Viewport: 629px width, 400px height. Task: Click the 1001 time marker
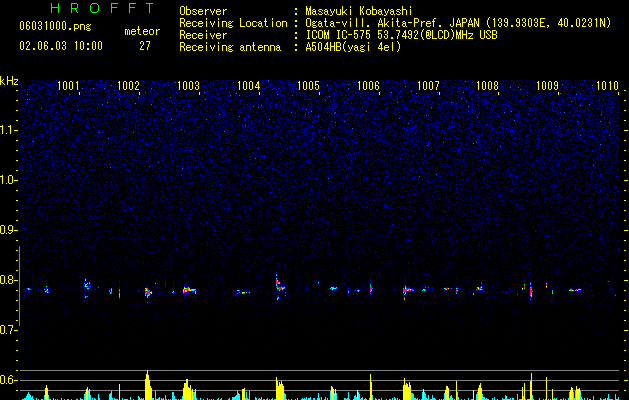[x=68, y=86]
